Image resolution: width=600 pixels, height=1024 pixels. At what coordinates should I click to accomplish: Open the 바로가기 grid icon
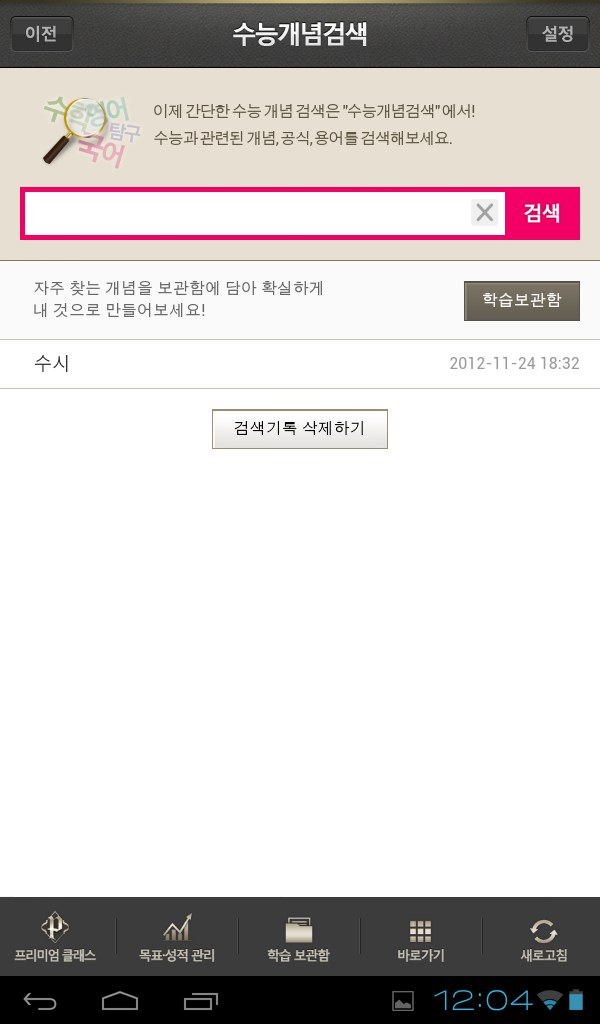(420, 931)
